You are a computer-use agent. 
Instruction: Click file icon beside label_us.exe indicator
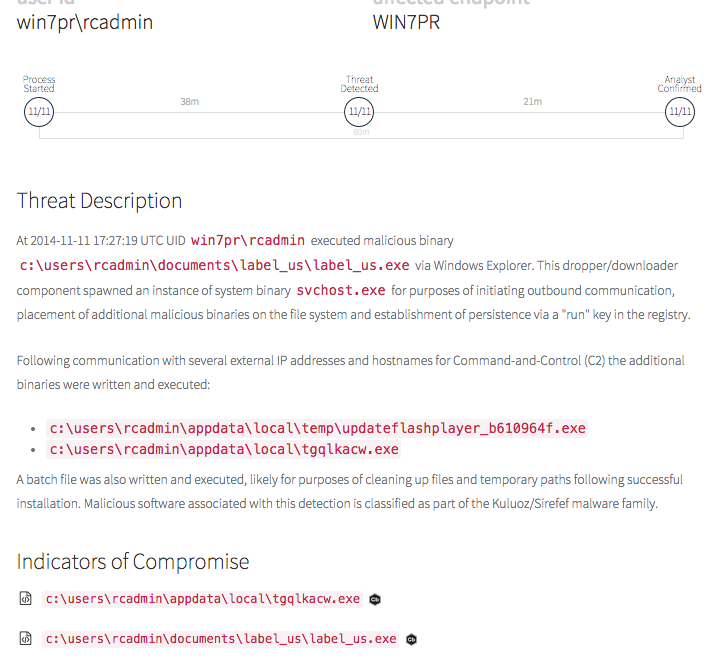(x=26, y=638)
